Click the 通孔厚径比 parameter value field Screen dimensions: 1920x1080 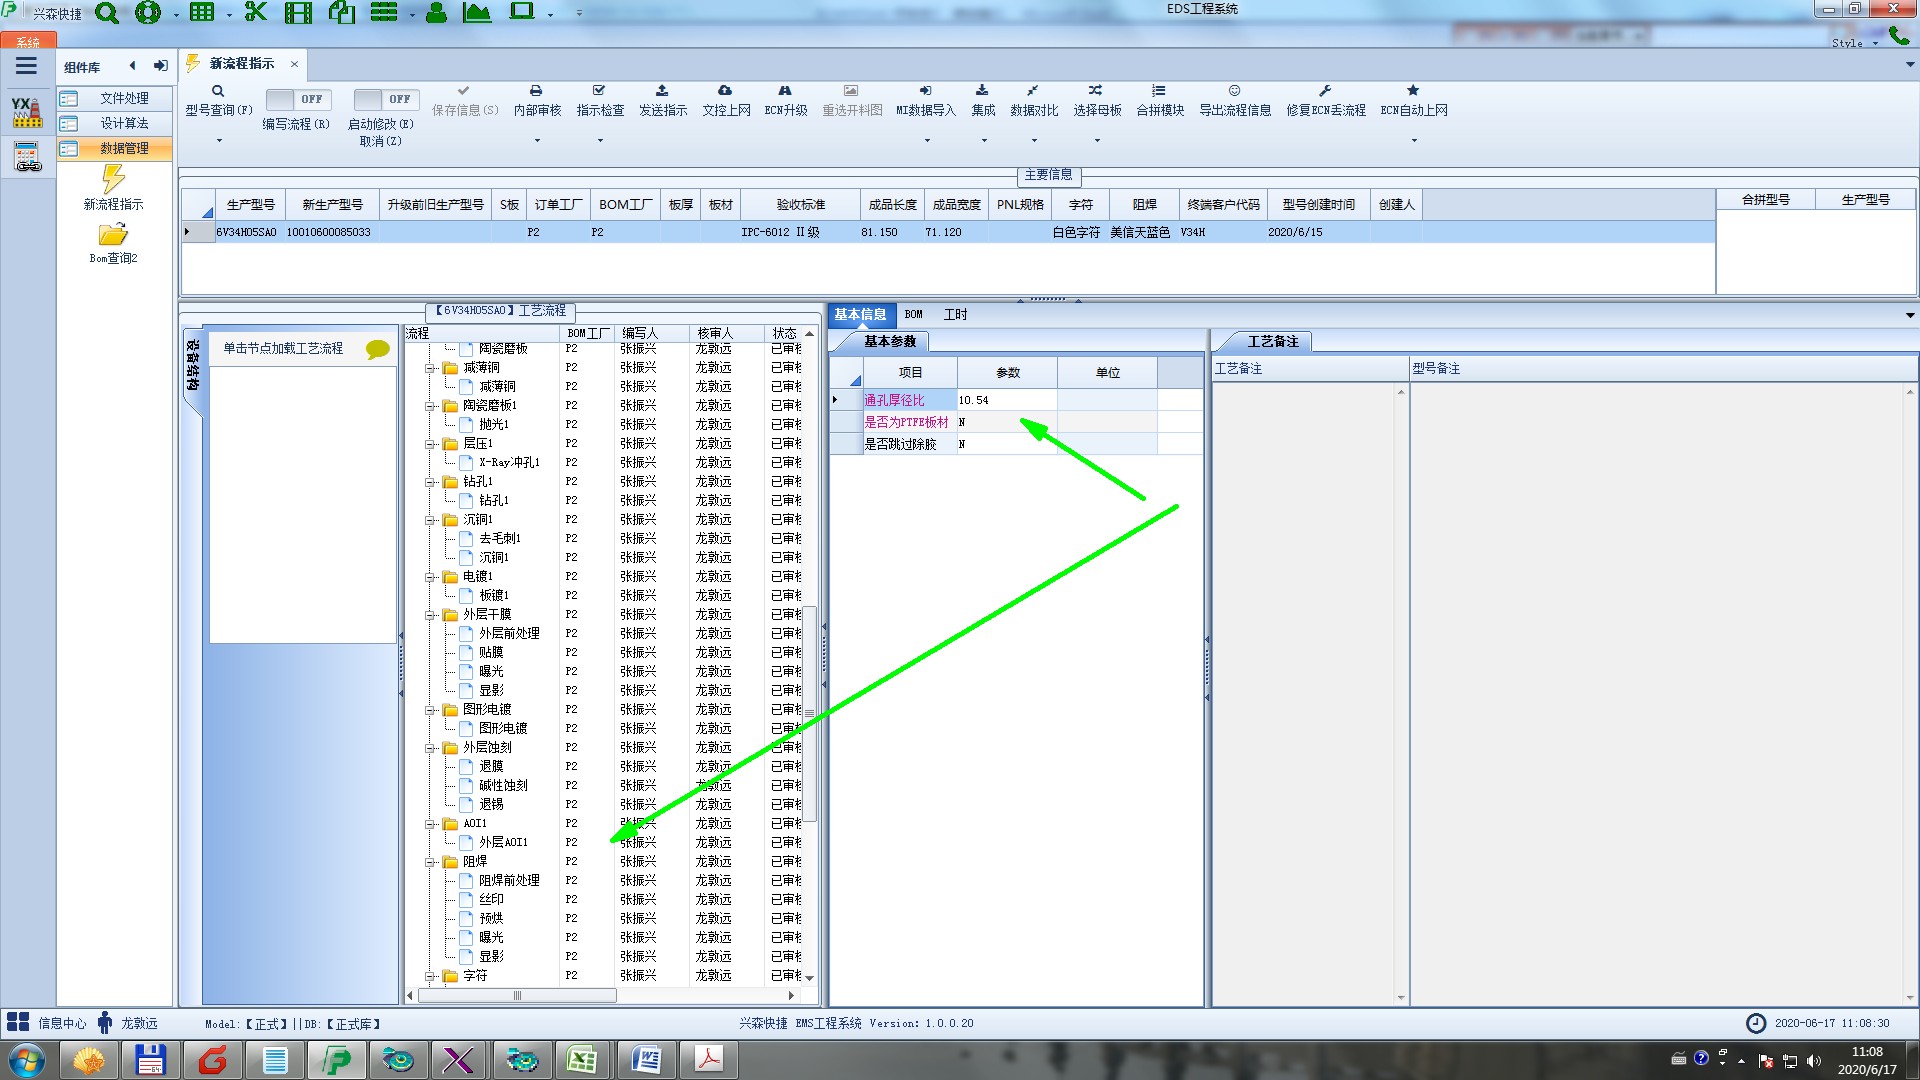point(1005,400)
